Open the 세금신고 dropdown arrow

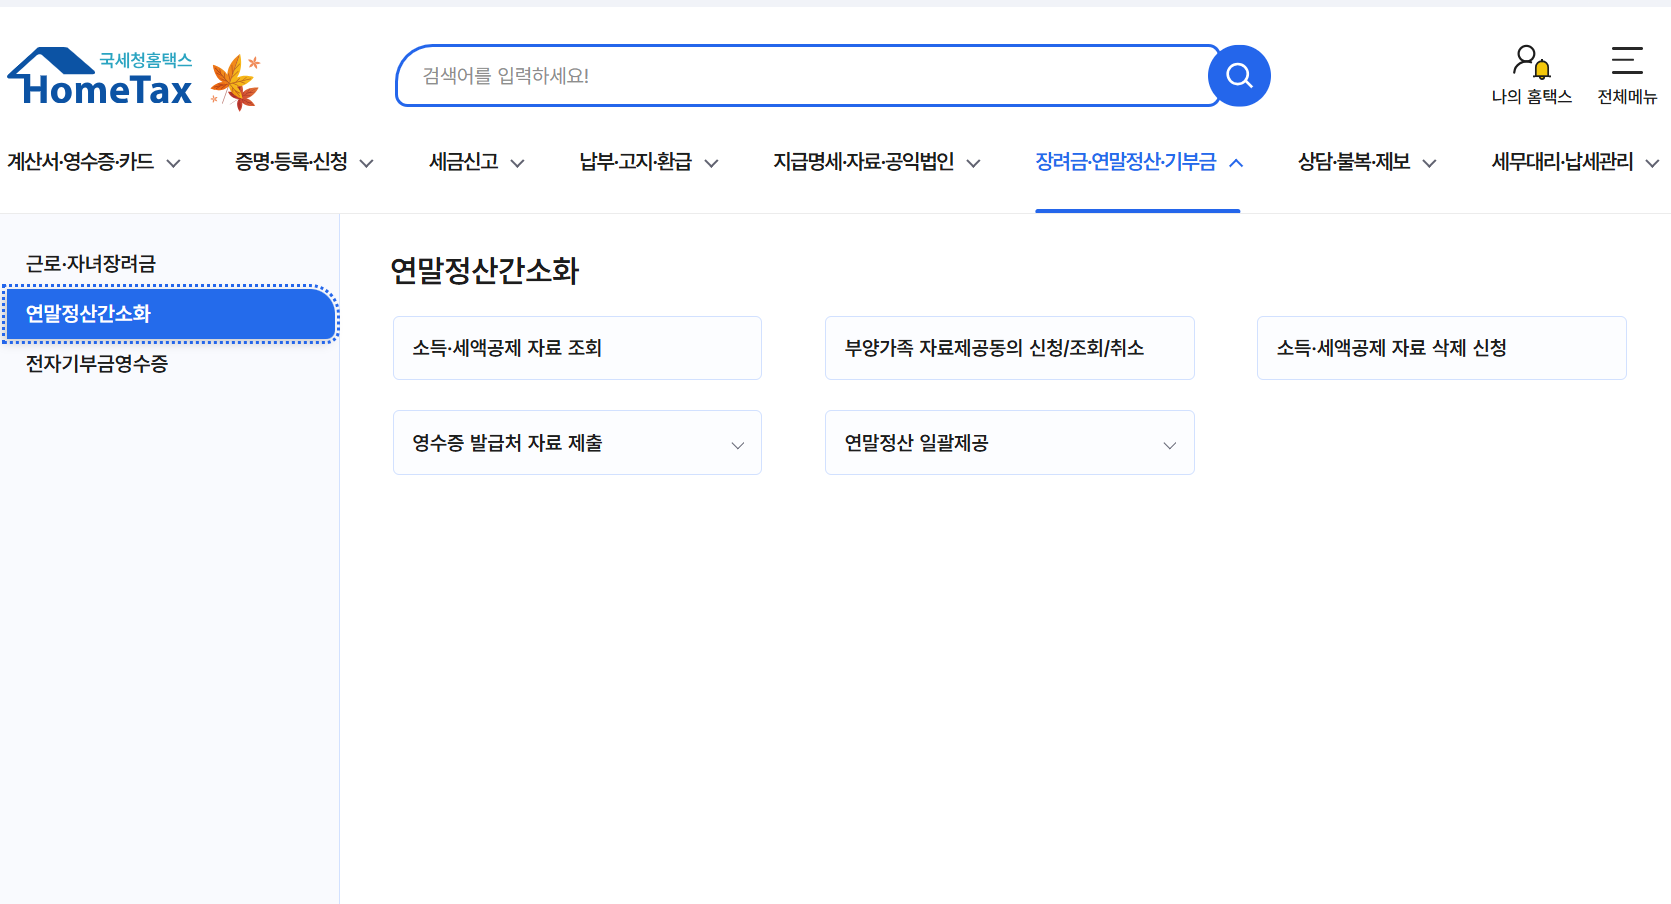pyautogui.click(x=518, y=163)
